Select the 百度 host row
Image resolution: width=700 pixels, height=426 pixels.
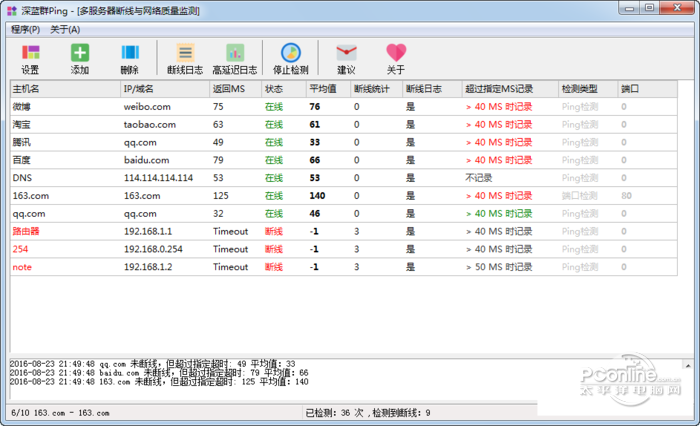click(344, 160)
